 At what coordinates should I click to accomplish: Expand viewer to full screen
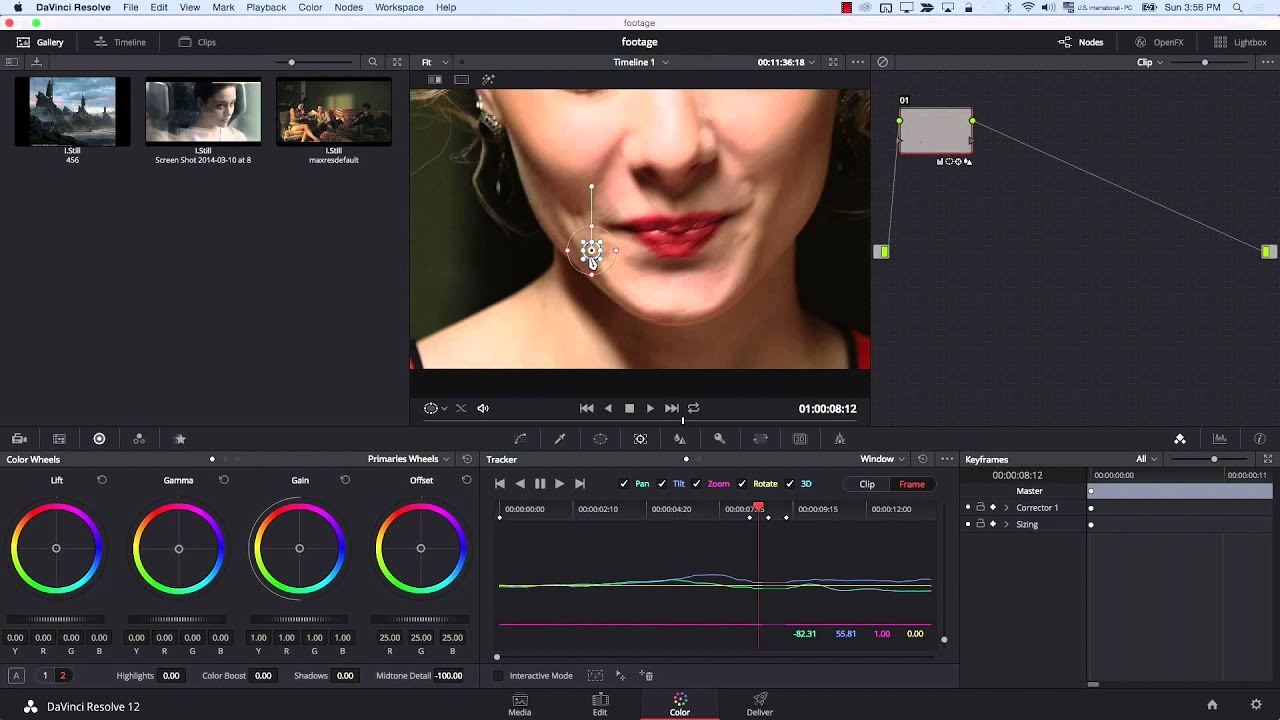(833, 62)
